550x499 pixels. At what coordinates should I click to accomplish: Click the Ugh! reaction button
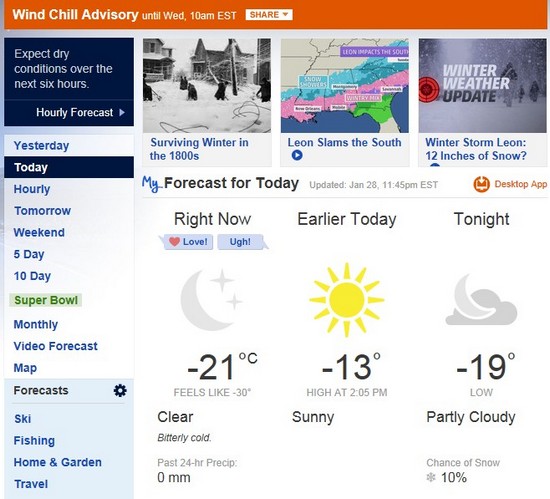click(240, 242)
